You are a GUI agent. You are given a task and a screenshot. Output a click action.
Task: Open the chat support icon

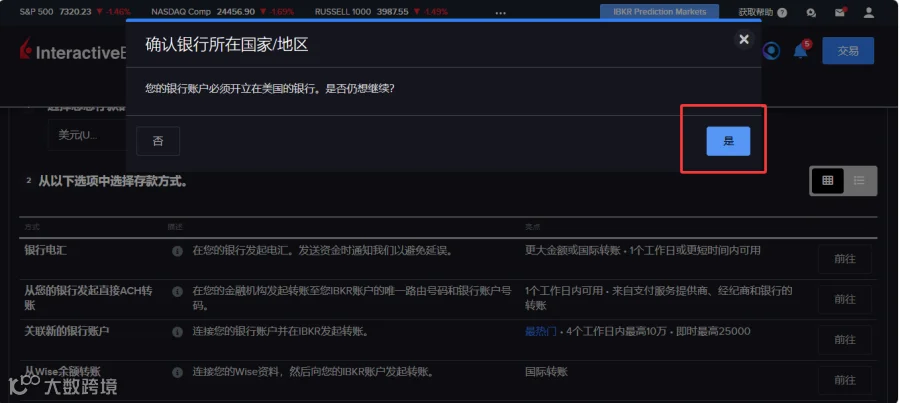tap(810, 12)
